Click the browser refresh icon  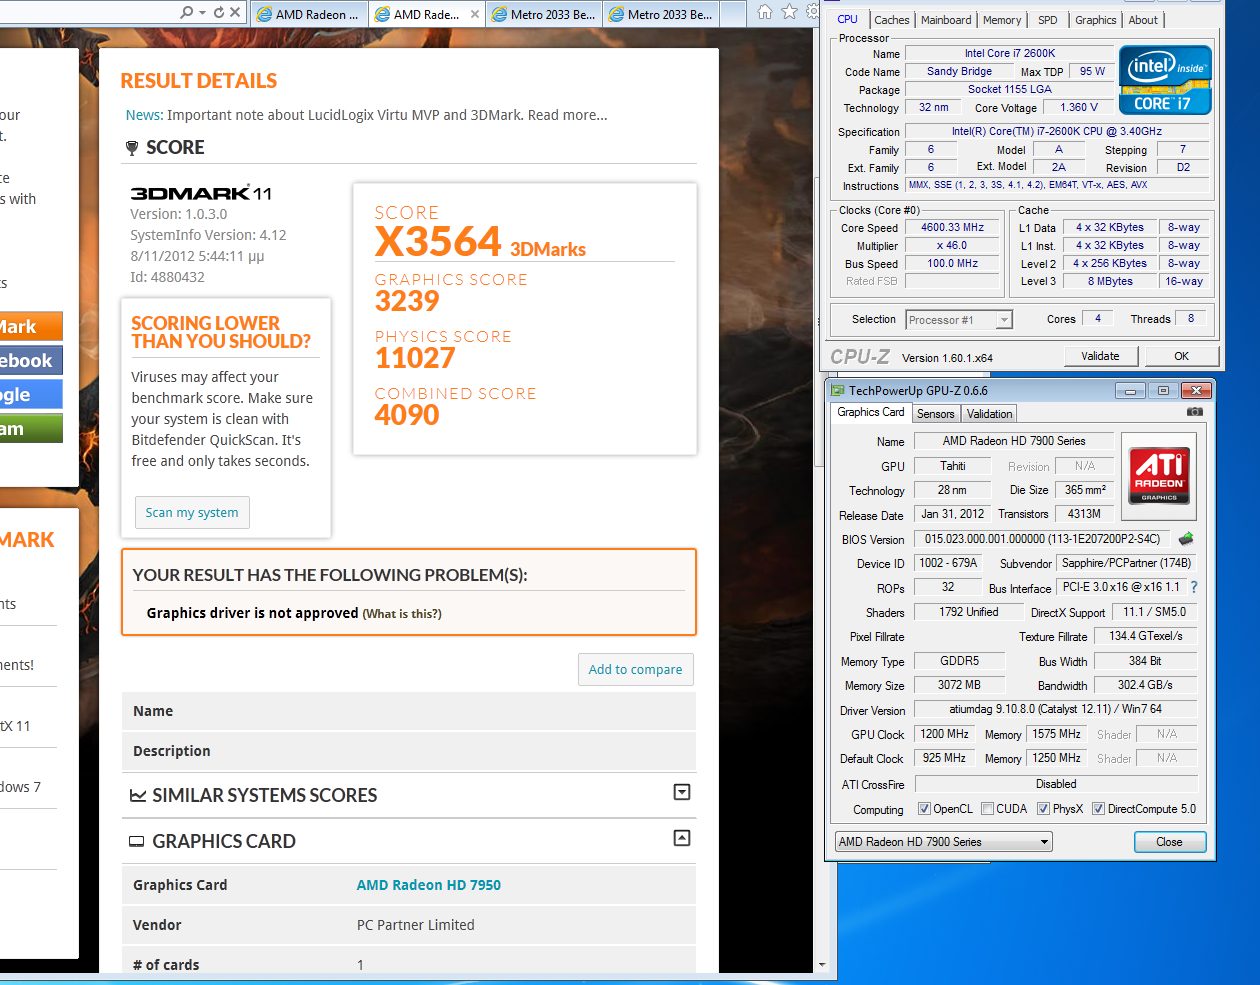[219, 12]
